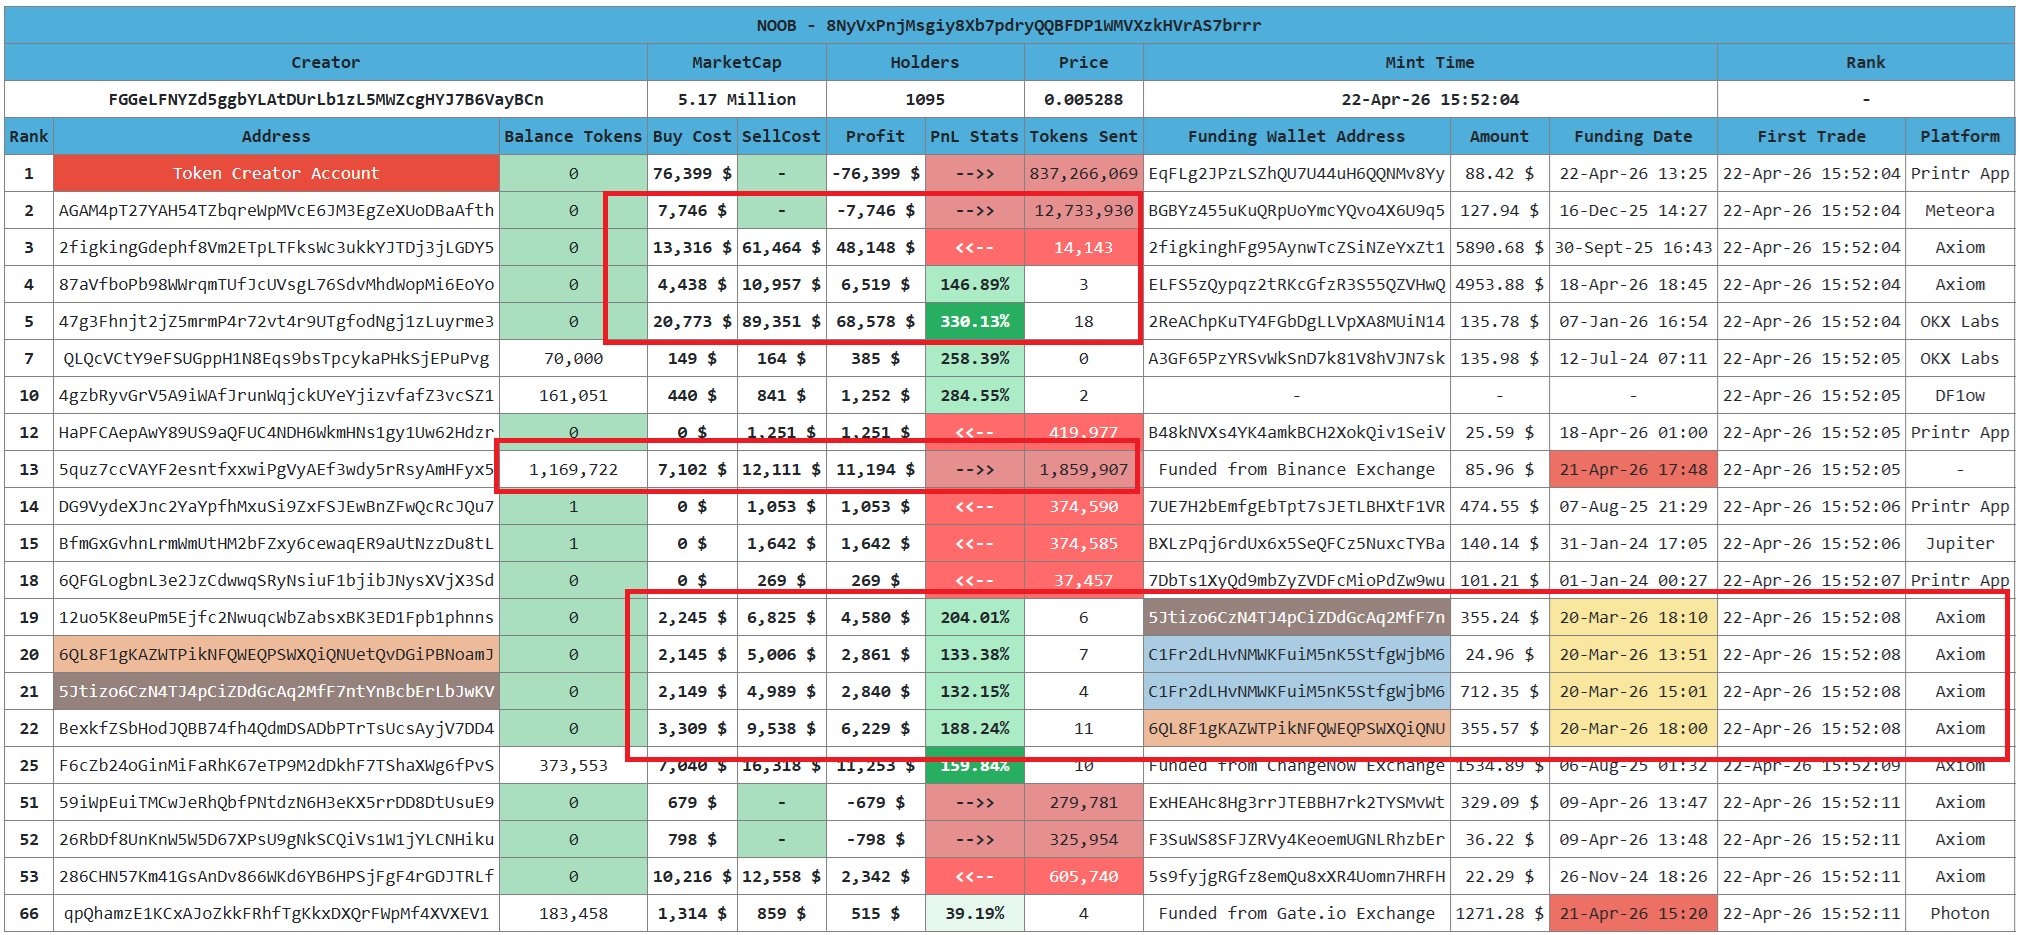Sort by the Balance Tokens column header
2020x935 pixels.
click(x=572, y=136)
